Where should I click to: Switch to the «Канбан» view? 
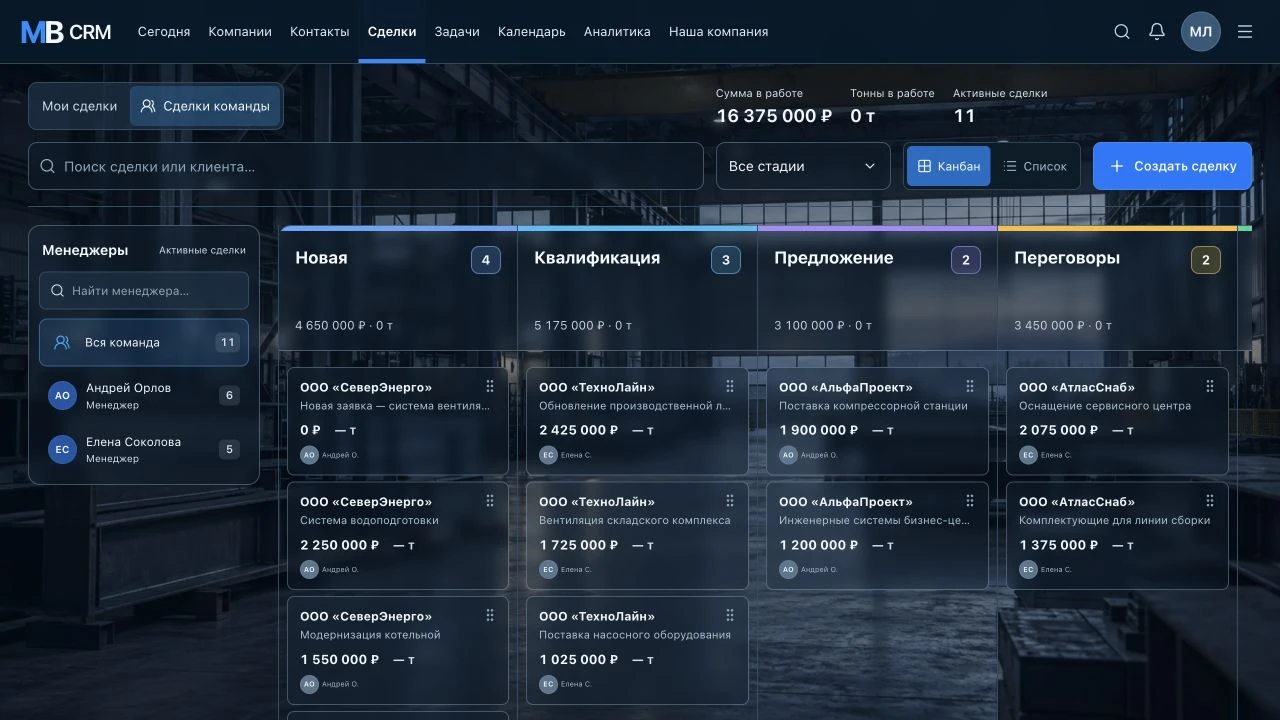[x=948, y=166]
